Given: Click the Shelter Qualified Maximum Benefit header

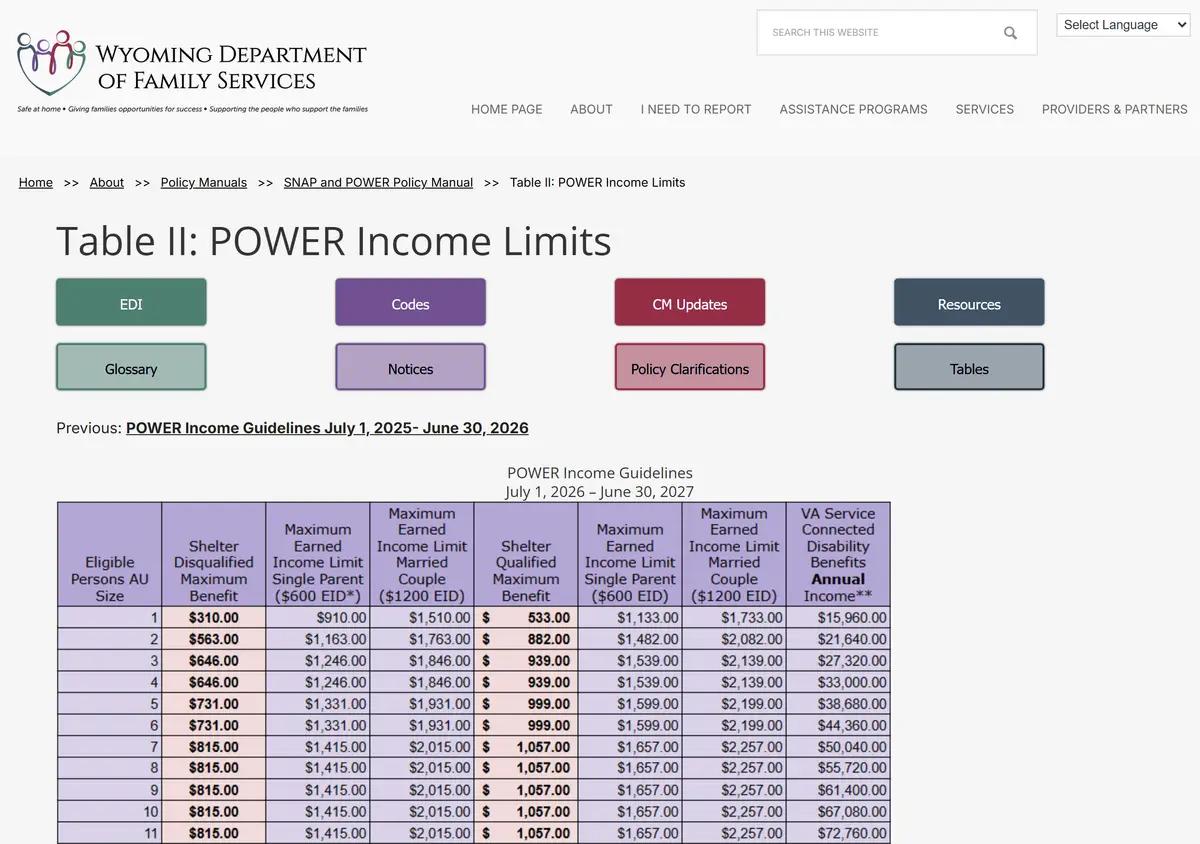Looking at the screenshot, I should (x=526, y=554).
